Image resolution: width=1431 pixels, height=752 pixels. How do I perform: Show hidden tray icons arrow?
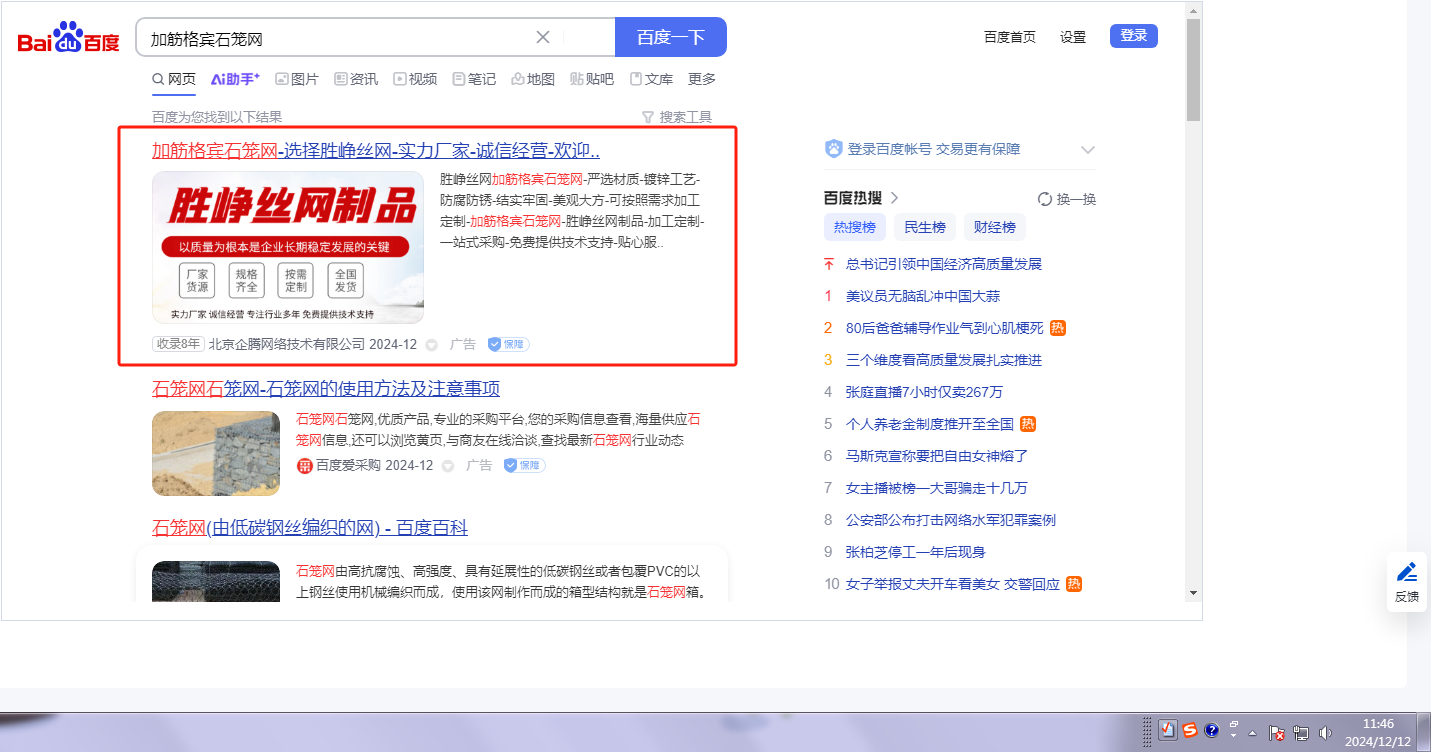pyautogui.click(x=1252, y=732)
